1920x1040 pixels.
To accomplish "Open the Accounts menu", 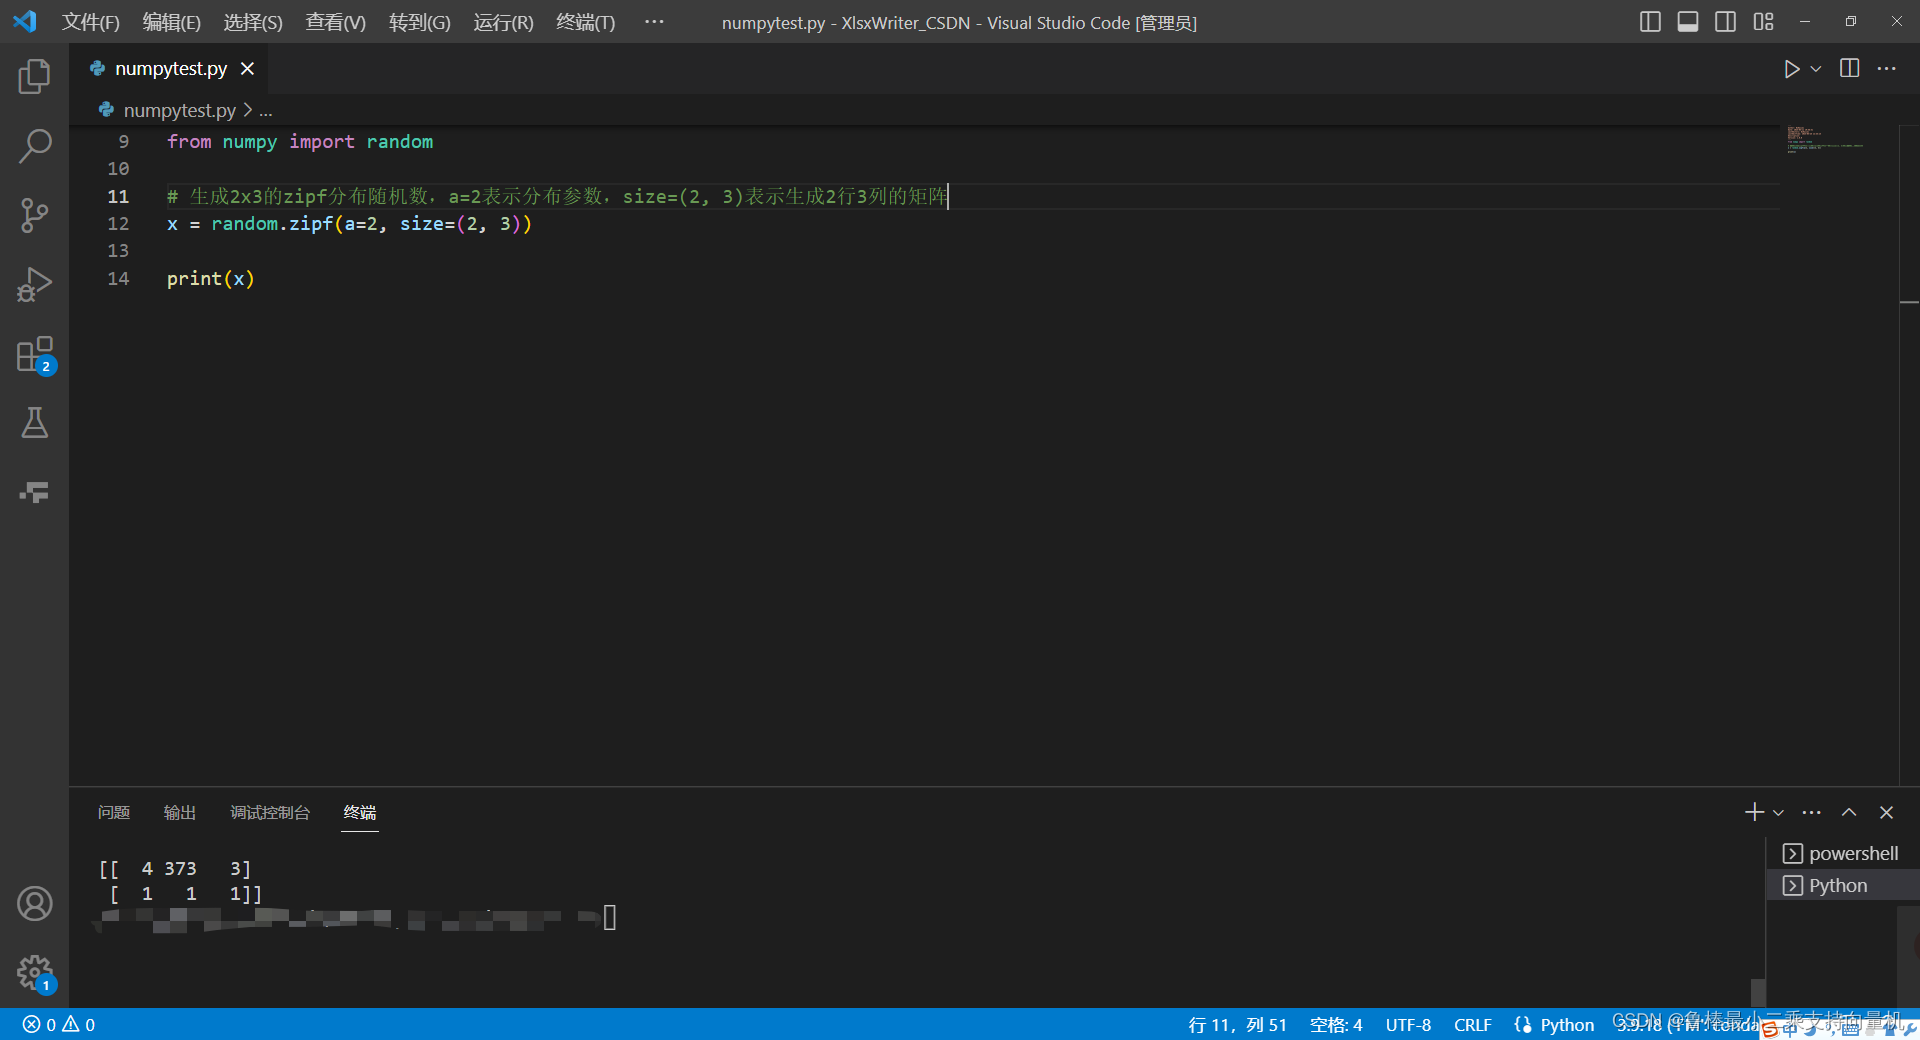I will click(x=34, y=904).
